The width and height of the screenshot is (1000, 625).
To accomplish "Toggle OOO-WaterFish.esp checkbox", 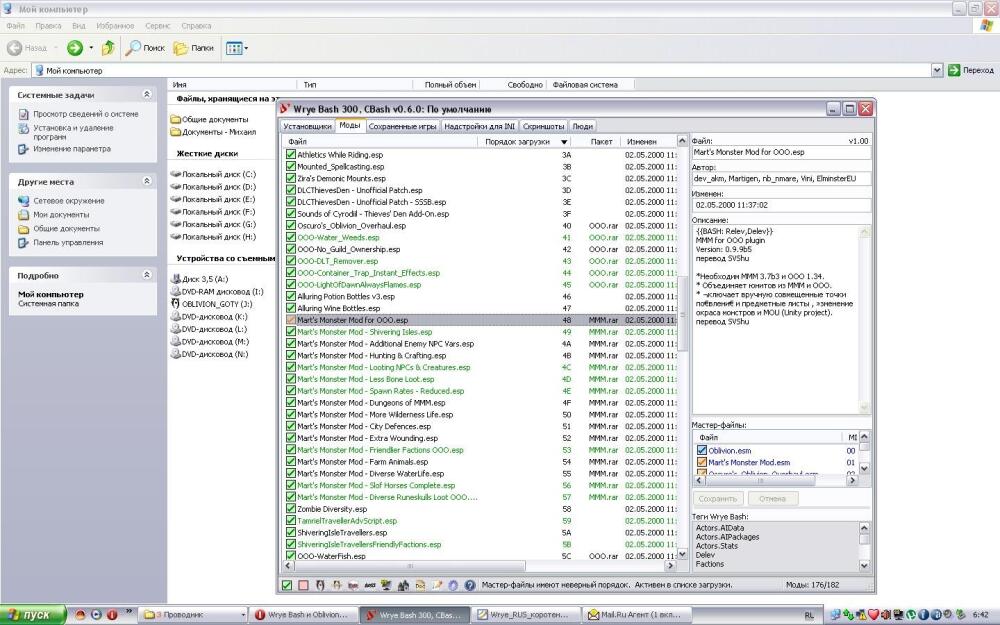I will [291, 556].
